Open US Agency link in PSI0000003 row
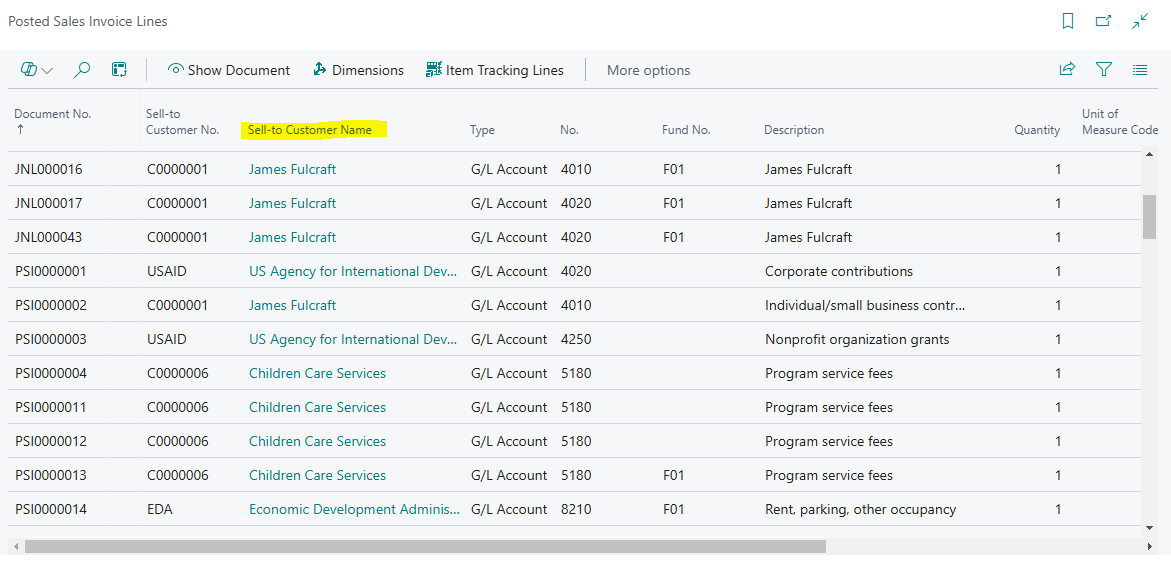This screenshot has width=1171, height=566. 352,339
